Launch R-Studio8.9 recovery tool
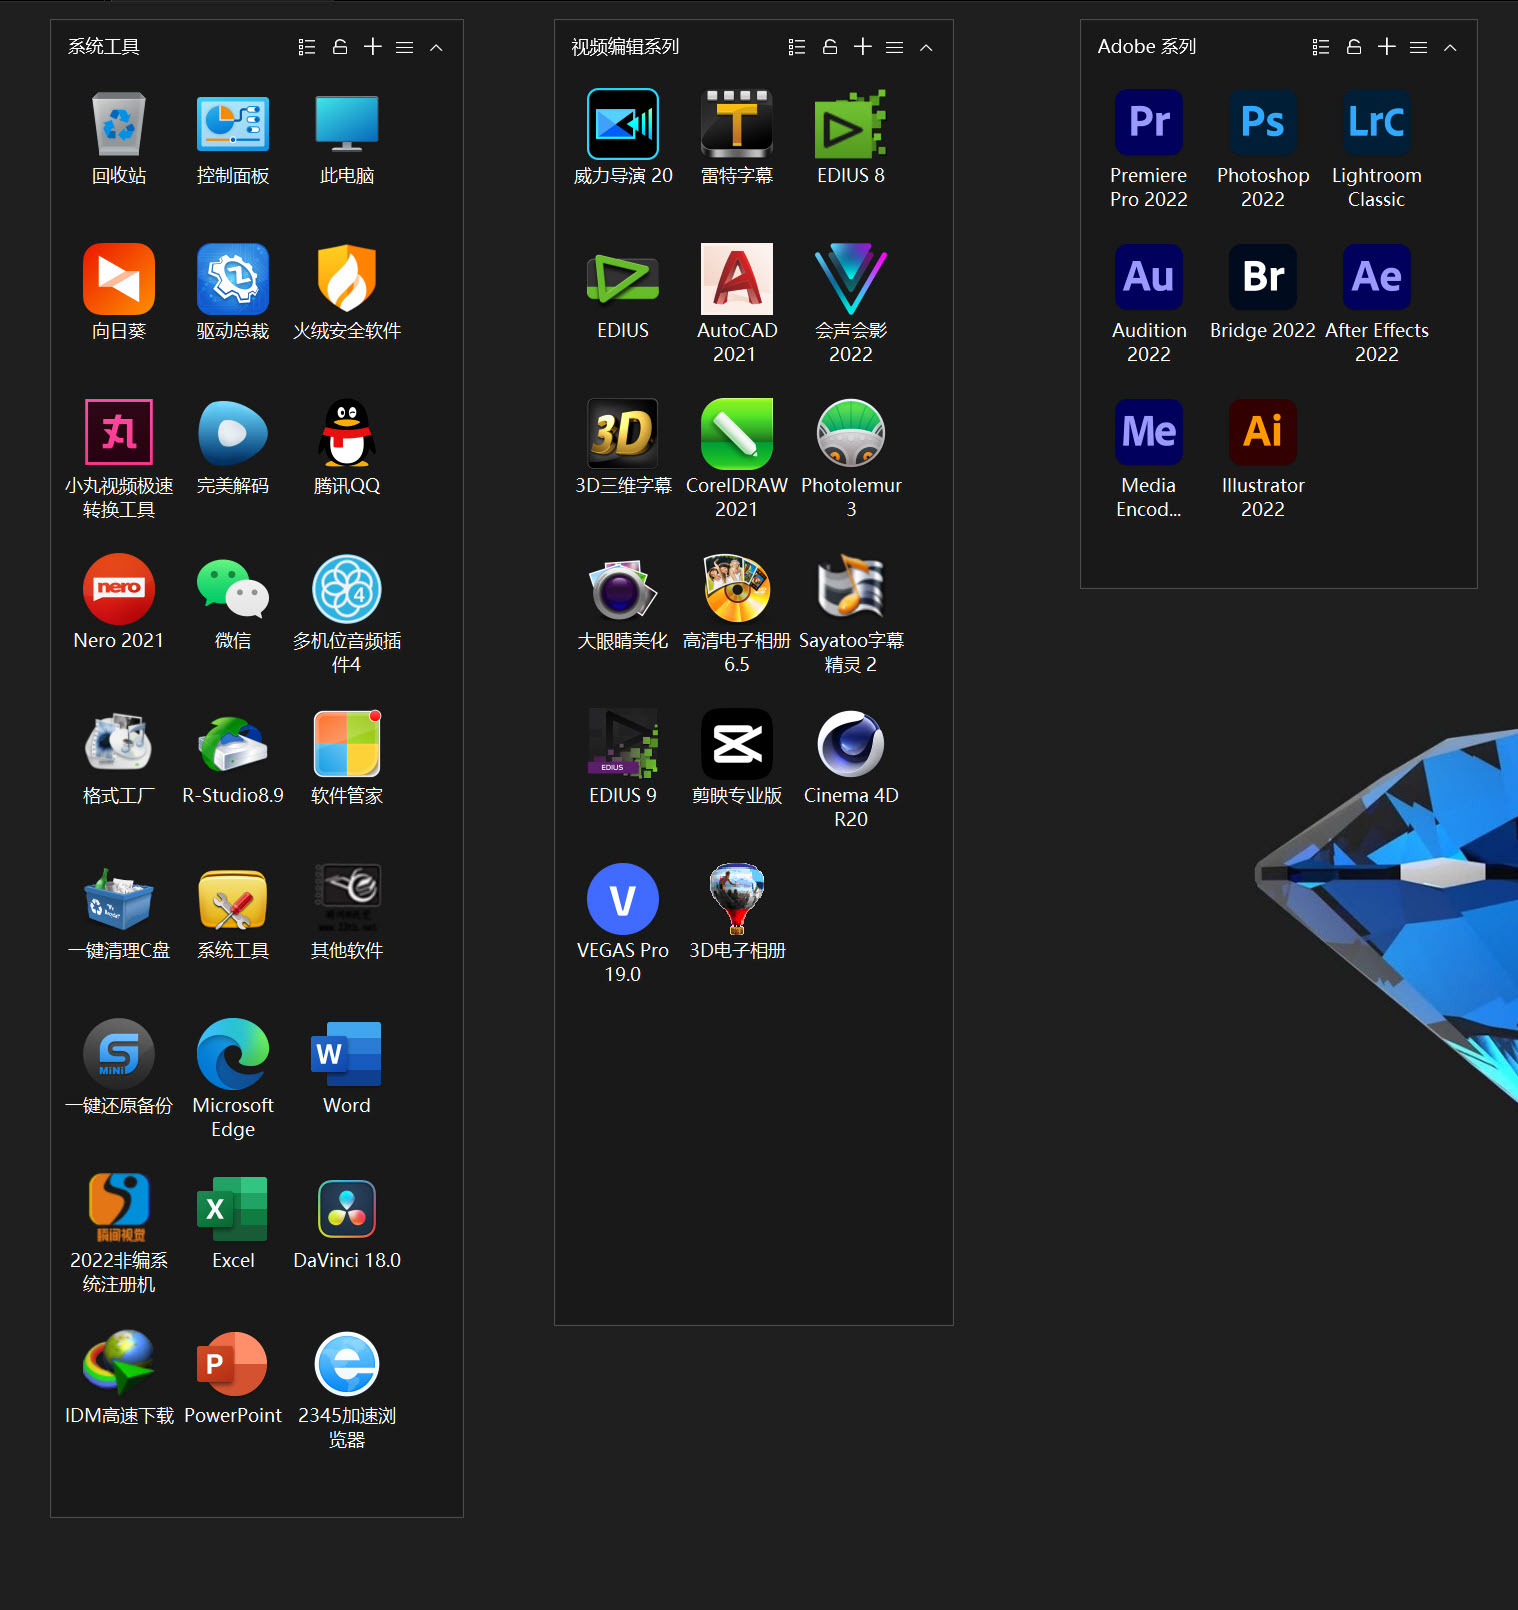The height and width of the screenshot is (1610, 1518). [x=233, y=744]
